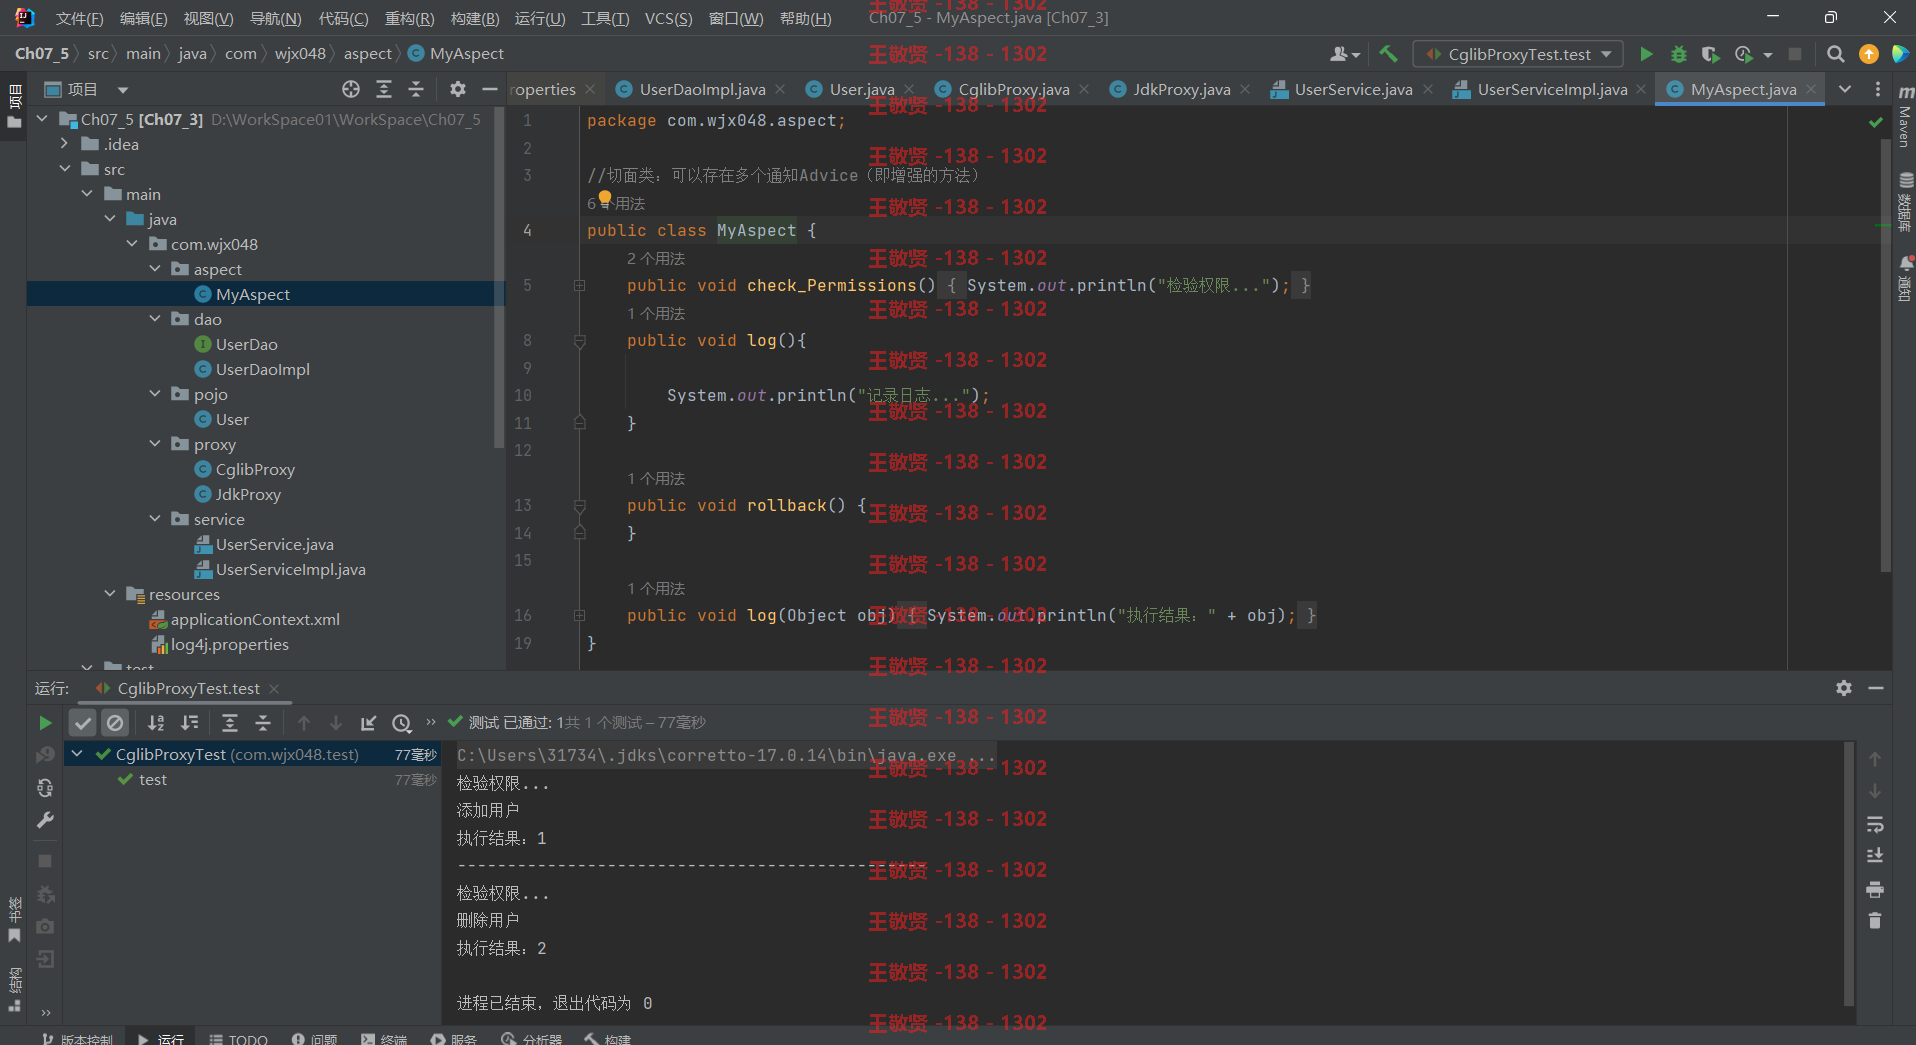Collapse CglibProxyTest node in test tree
The height and width of the screenshot is (1045, 1916).
coord(77,754)
